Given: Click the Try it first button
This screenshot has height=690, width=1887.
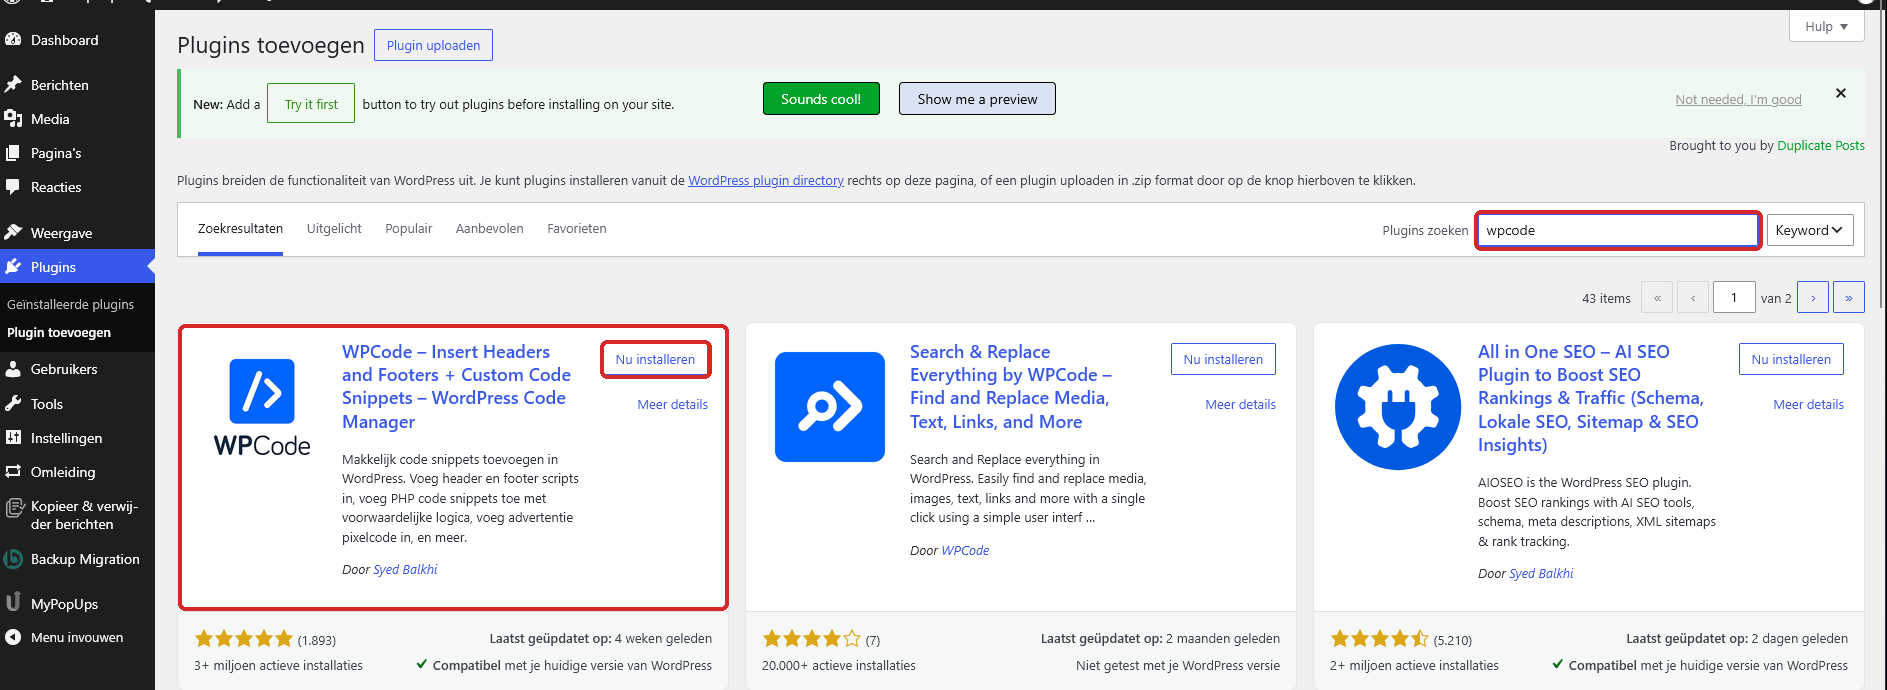Looking at the screenshot, I should click(x=311, y=103).
